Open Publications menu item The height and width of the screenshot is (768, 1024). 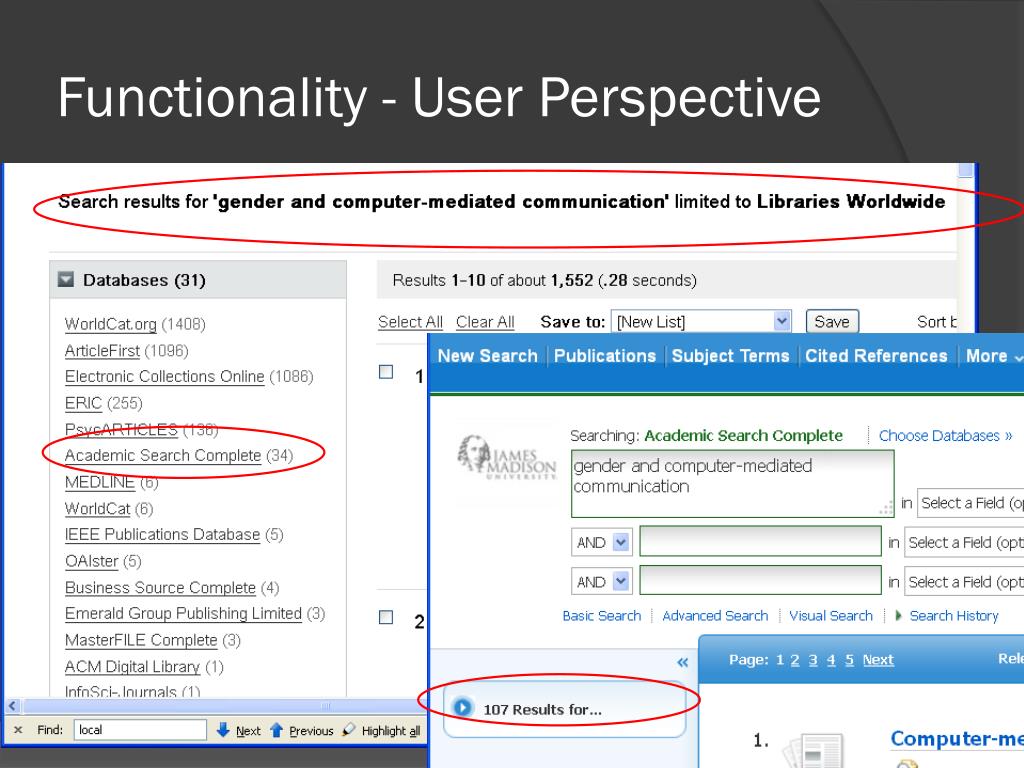[605, 356]
